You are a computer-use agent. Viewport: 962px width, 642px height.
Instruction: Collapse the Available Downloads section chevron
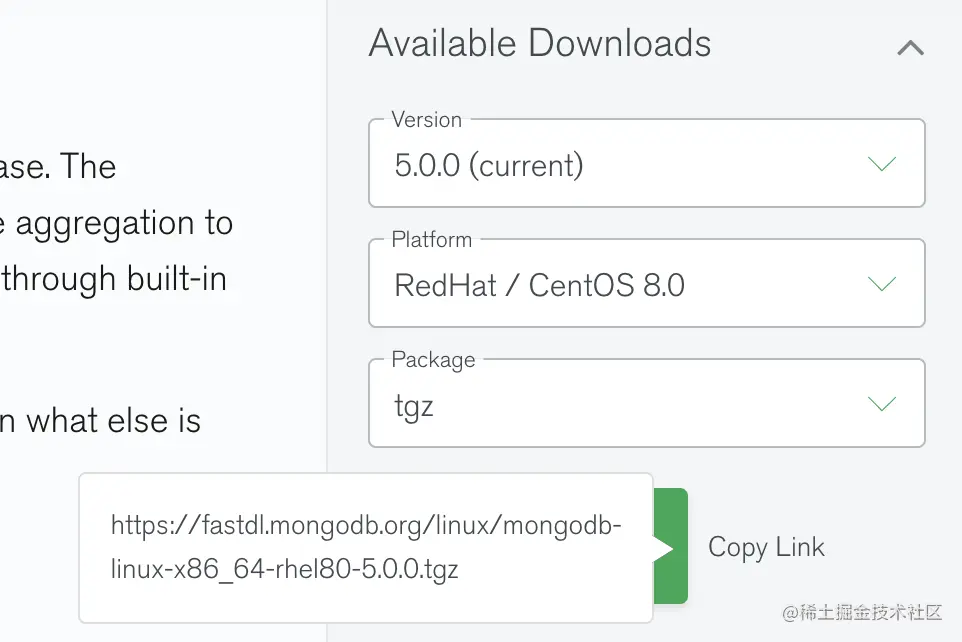(x=910, y=48)
